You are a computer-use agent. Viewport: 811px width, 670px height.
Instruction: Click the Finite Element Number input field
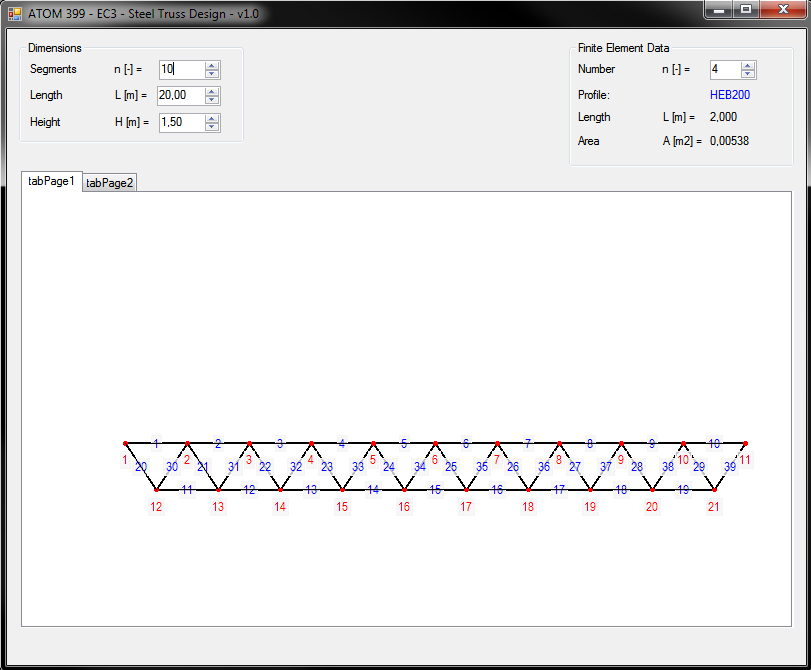coord(726,69)
